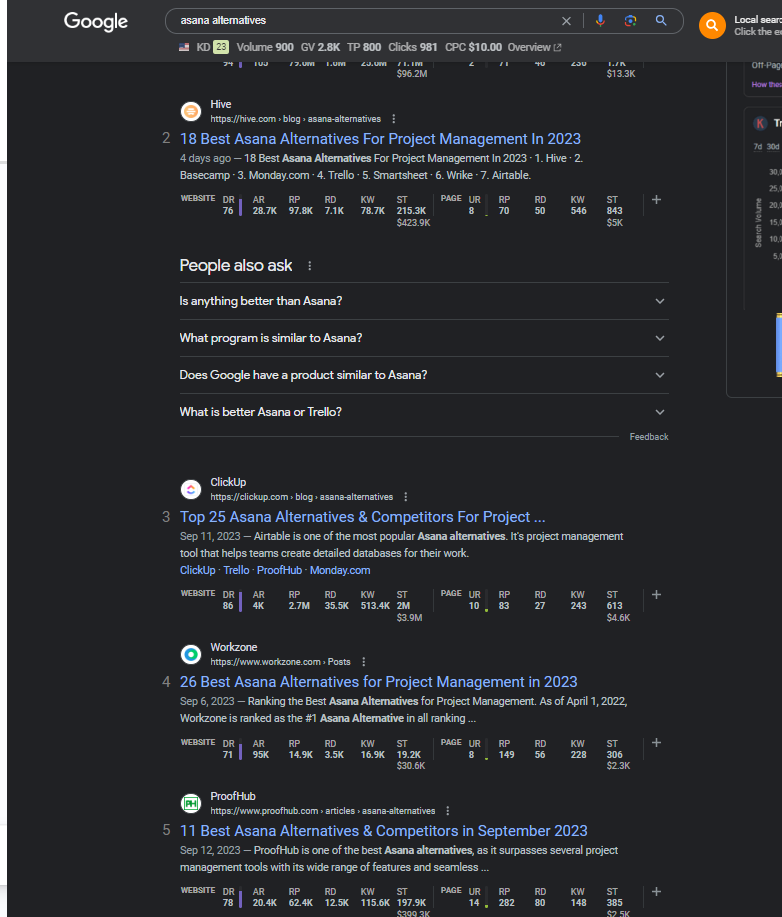
Task: Click the Hive site favicon
Action: point(191,111)
